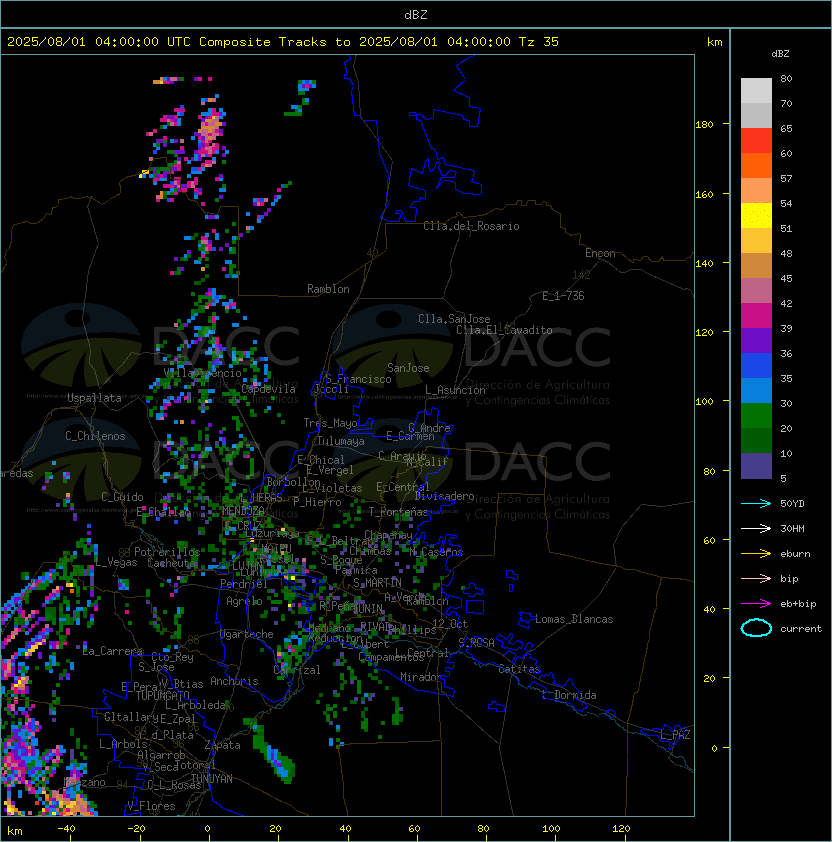Click the 'Clla.del_Rosario' map label
832x842 pixels.
(x=471, y=226)
